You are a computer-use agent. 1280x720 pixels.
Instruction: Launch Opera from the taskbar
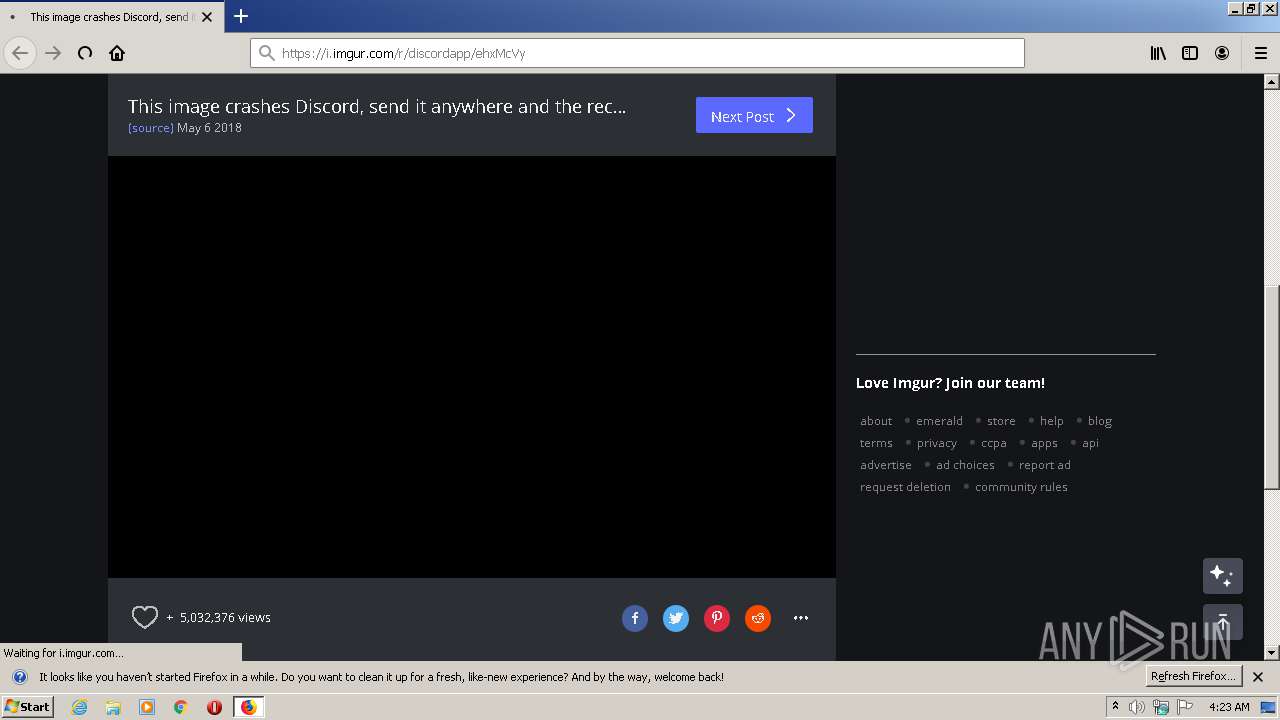214,707
